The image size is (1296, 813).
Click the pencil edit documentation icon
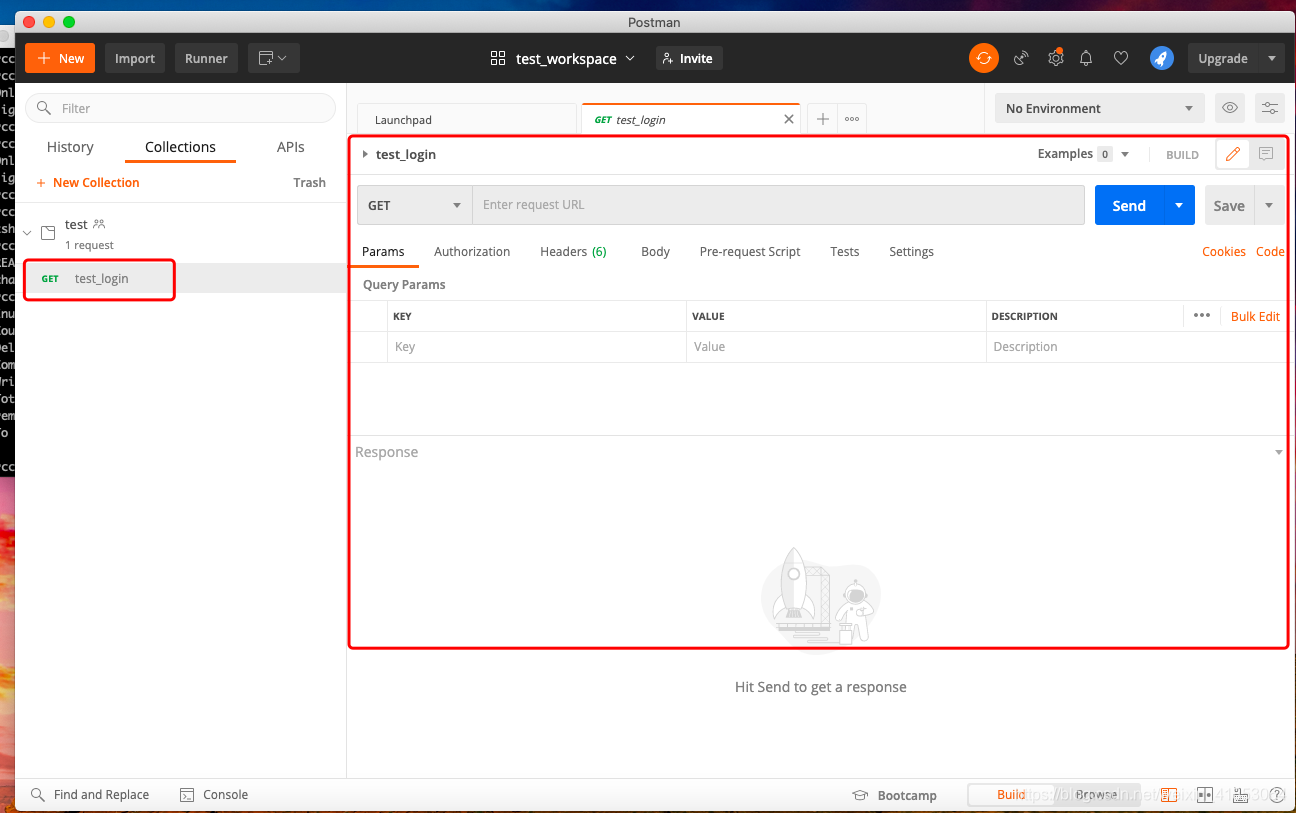pos(1232,154)
